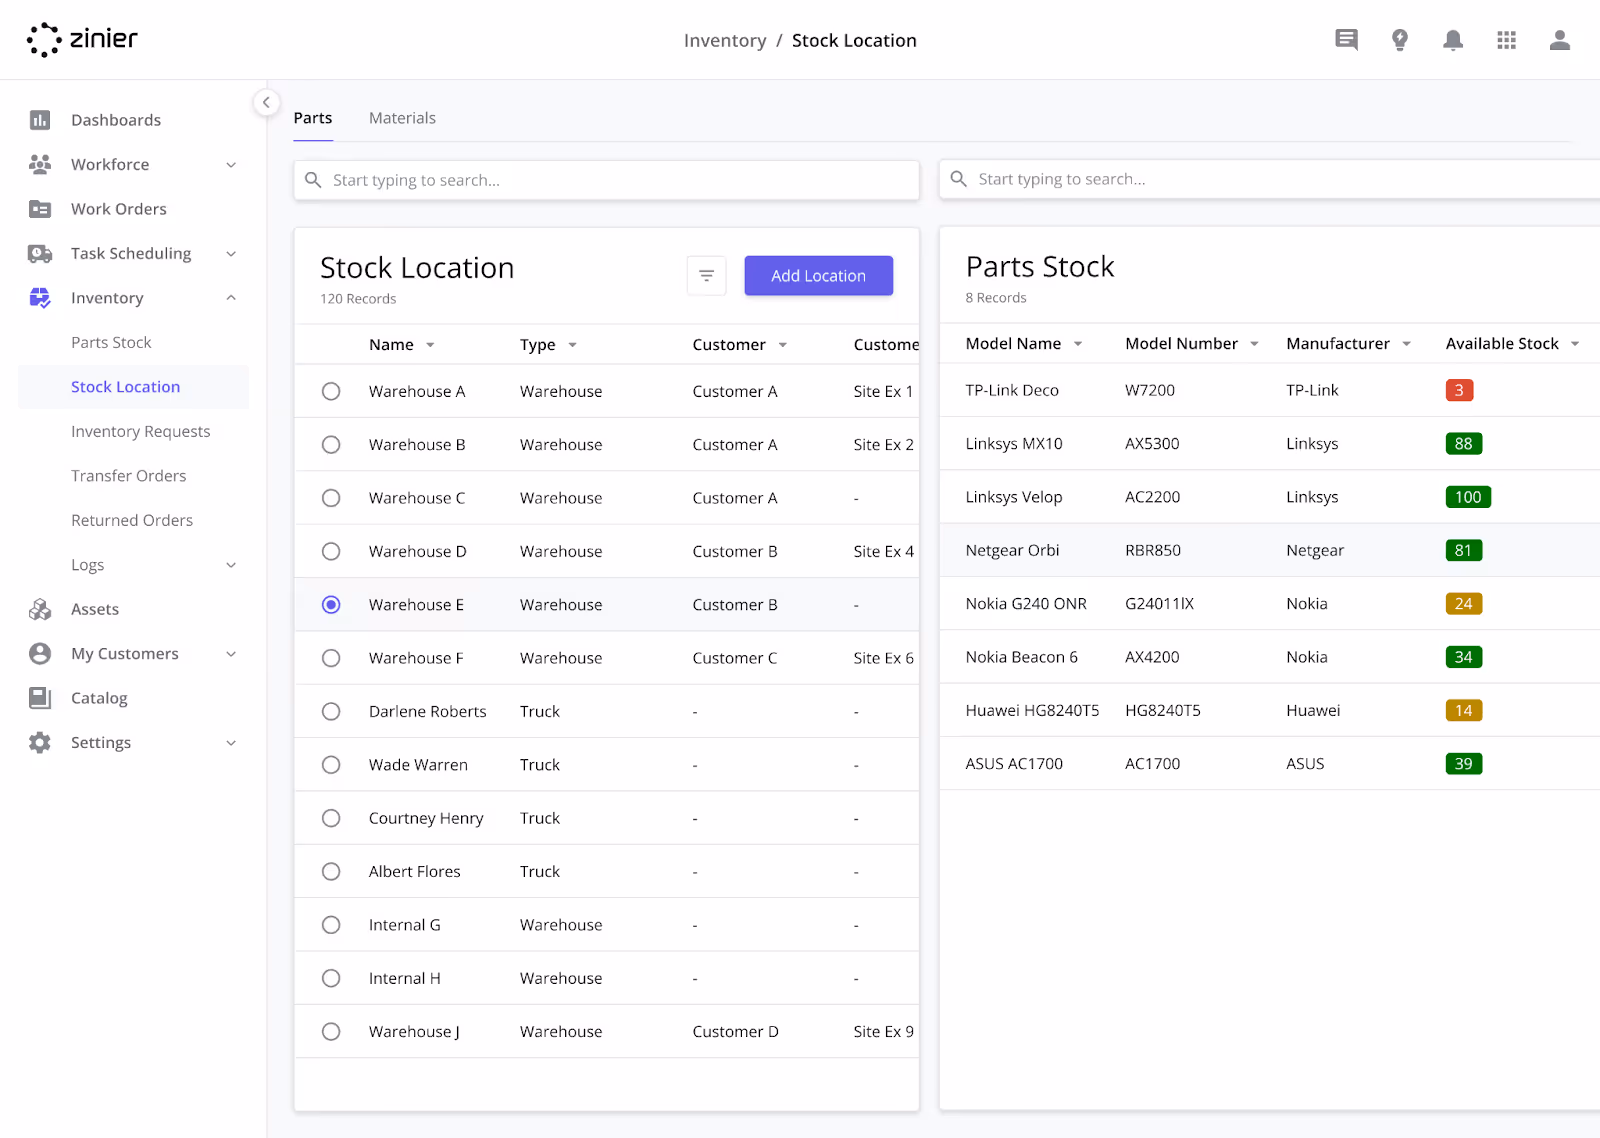This screenshot has width=1600, height=1138.
Task: Click the Dashboards chart icon
Action: point(40,120)
